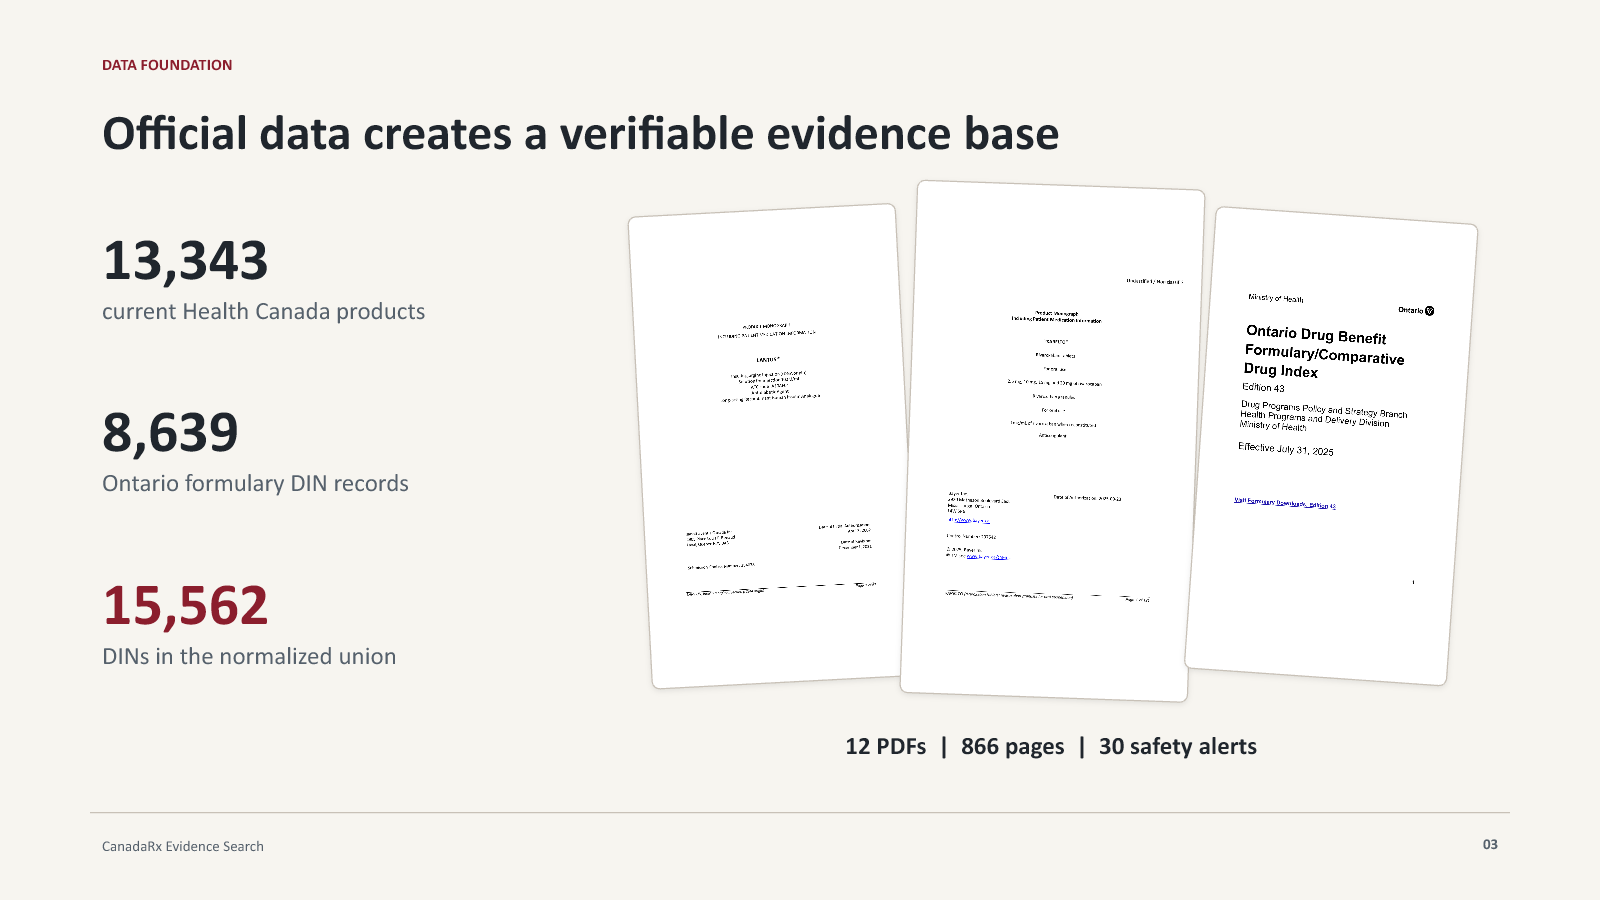Click the 'DINs in the normalized union' caption
The height and width of the screenshot is (900, 1600).
[249, 657]
